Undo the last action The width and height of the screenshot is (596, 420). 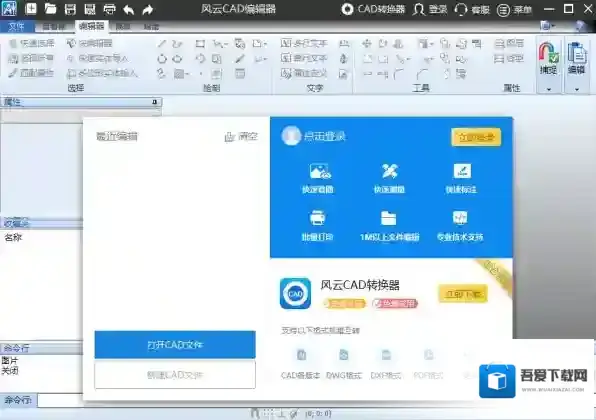click(x=128, y=9)
